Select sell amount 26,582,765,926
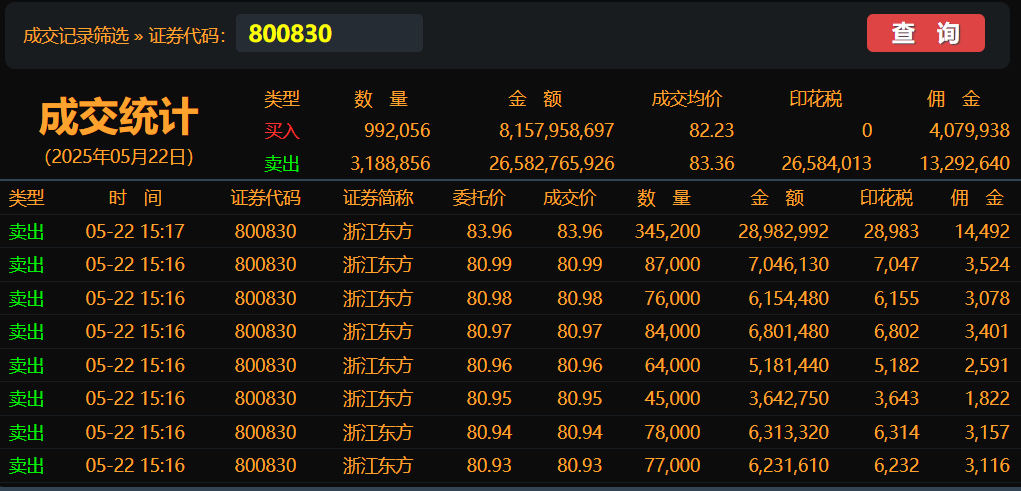1021x491 pixels. pyautogui.click(x=552, y=163)
